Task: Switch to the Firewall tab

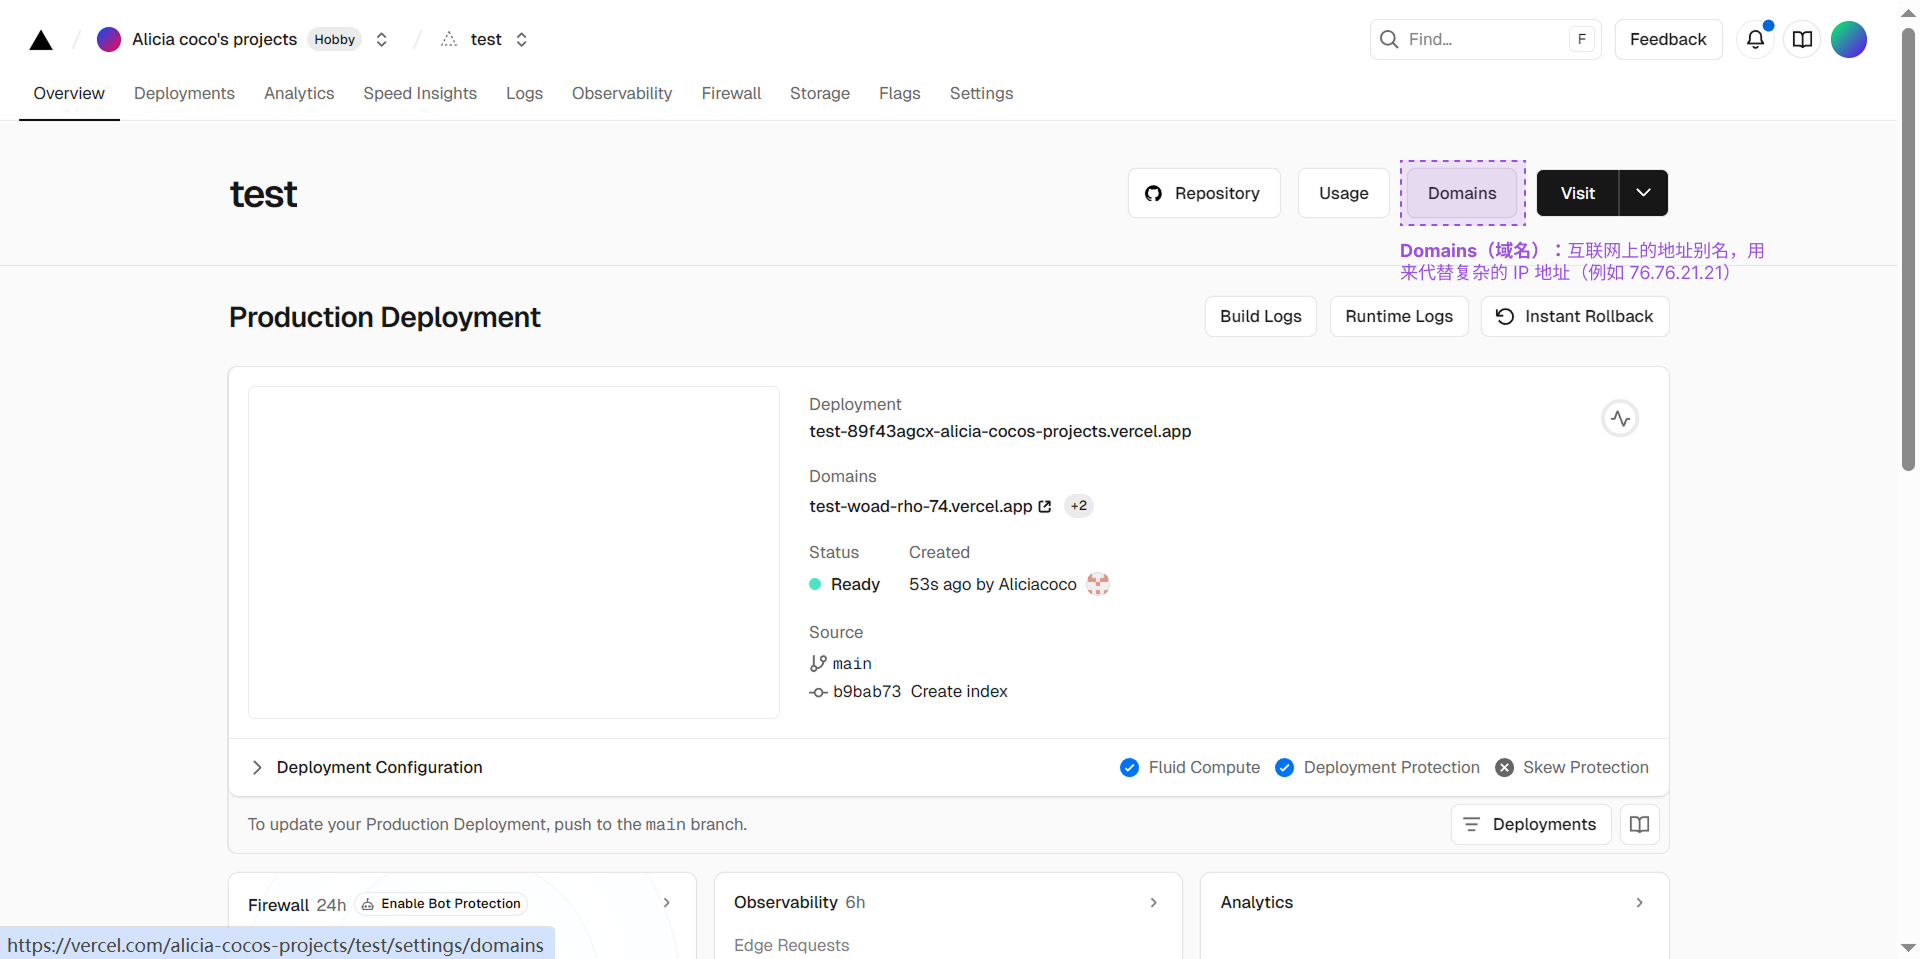Action: pos(731,93)
